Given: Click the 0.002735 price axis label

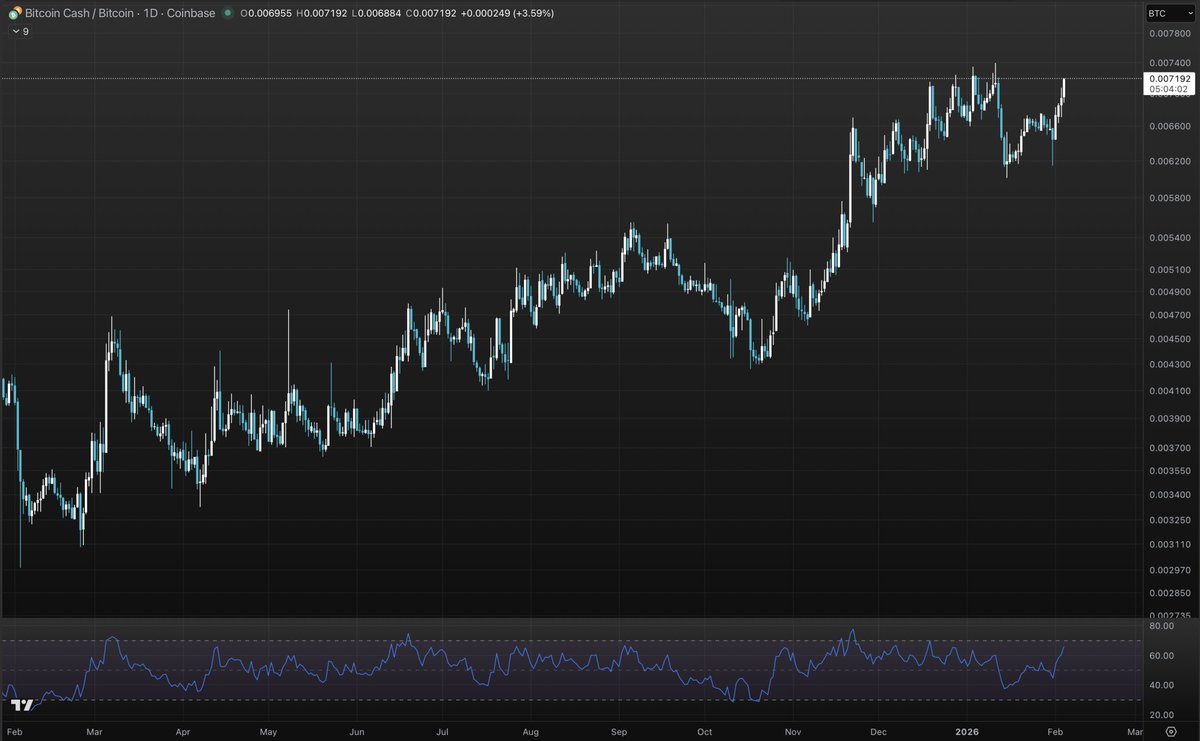Looking at the screenshot, I should pyautogui.click(x=1169, y=616).
